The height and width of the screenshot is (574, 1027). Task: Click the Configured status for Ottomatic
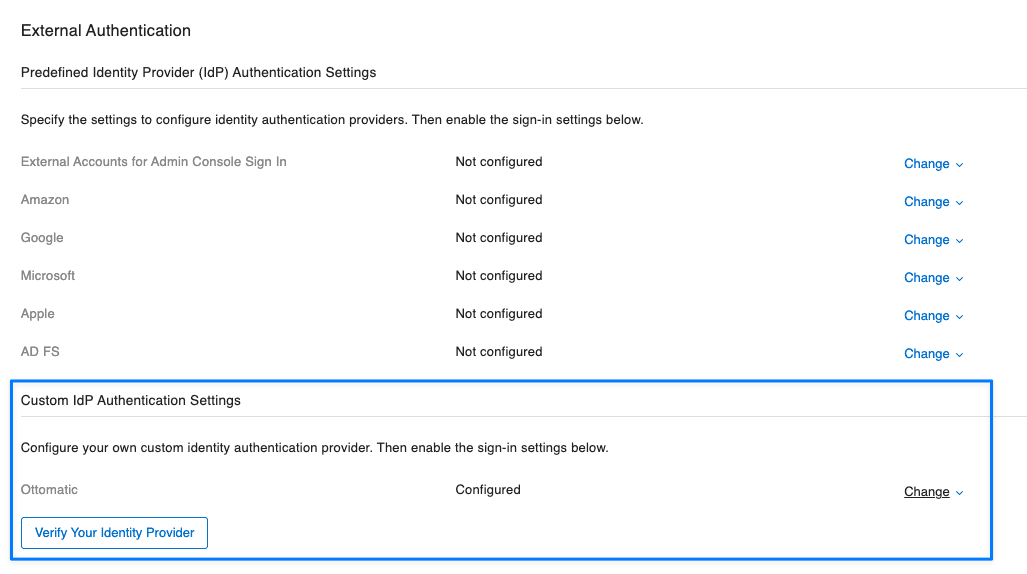(x=488, y=490)
